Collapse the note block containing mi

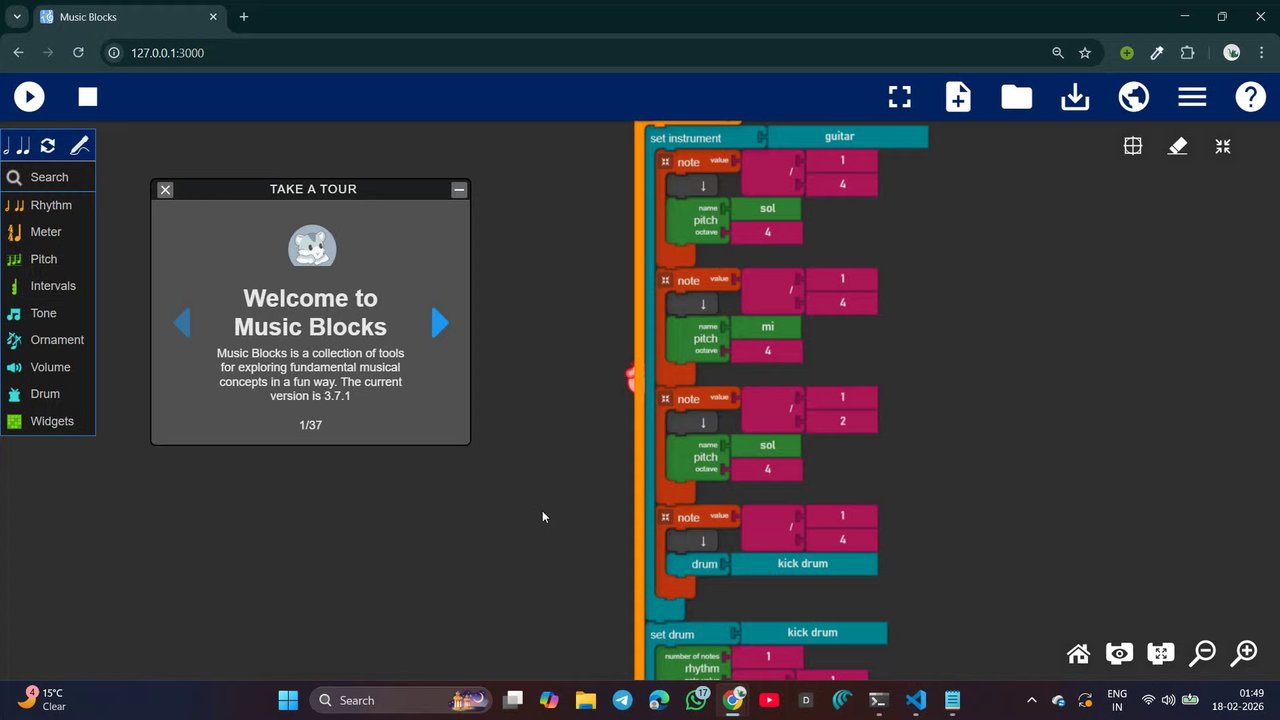point(665,281)
